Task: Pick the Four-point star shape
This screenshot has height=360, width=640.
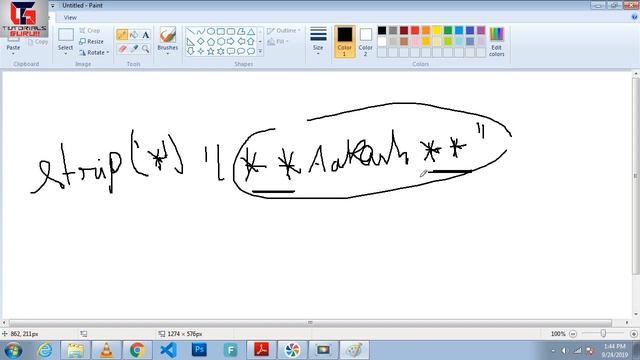Action: [200, 51]
